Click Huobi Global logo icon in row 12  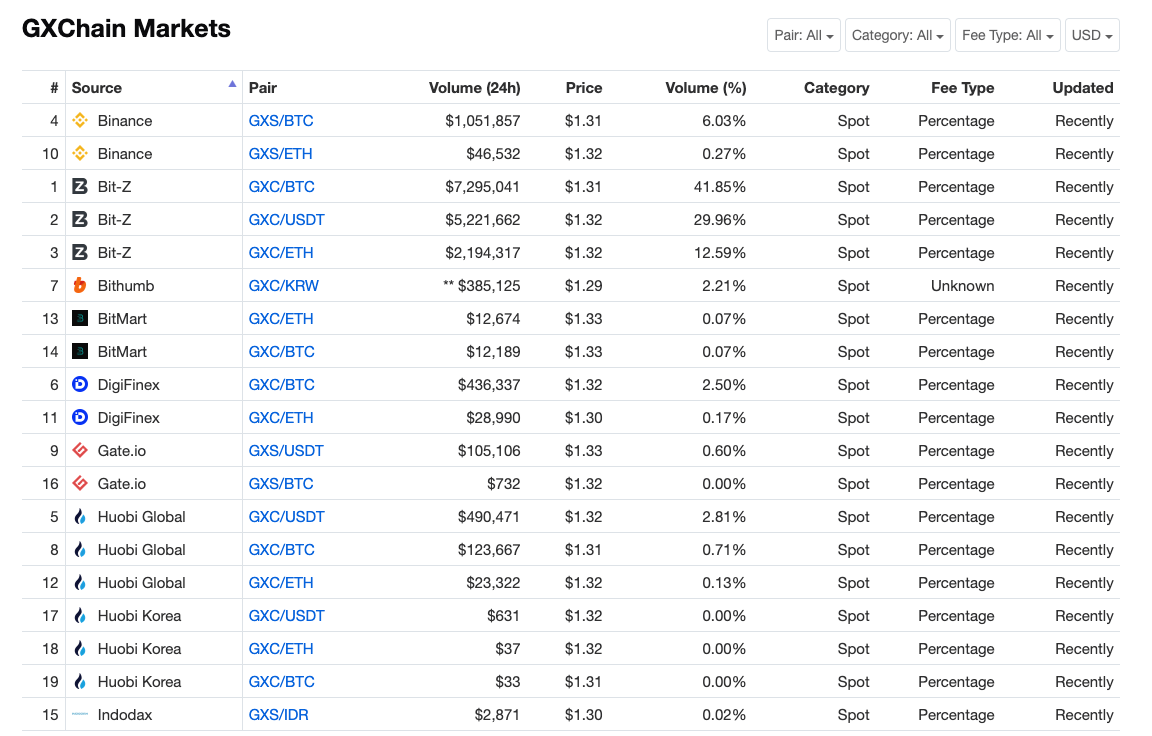[x=80, y=582]
